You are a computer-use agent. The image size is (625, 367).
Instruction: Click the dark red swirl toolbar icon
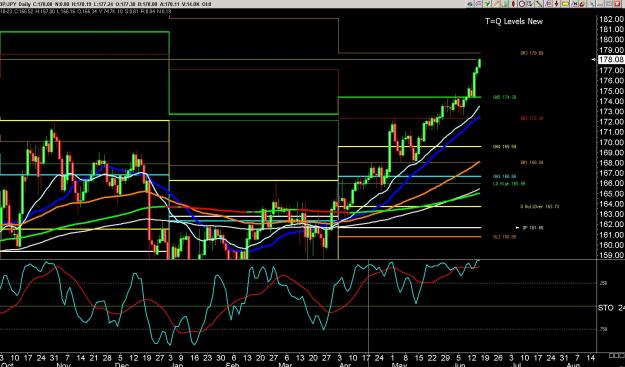tap(582, 4)
